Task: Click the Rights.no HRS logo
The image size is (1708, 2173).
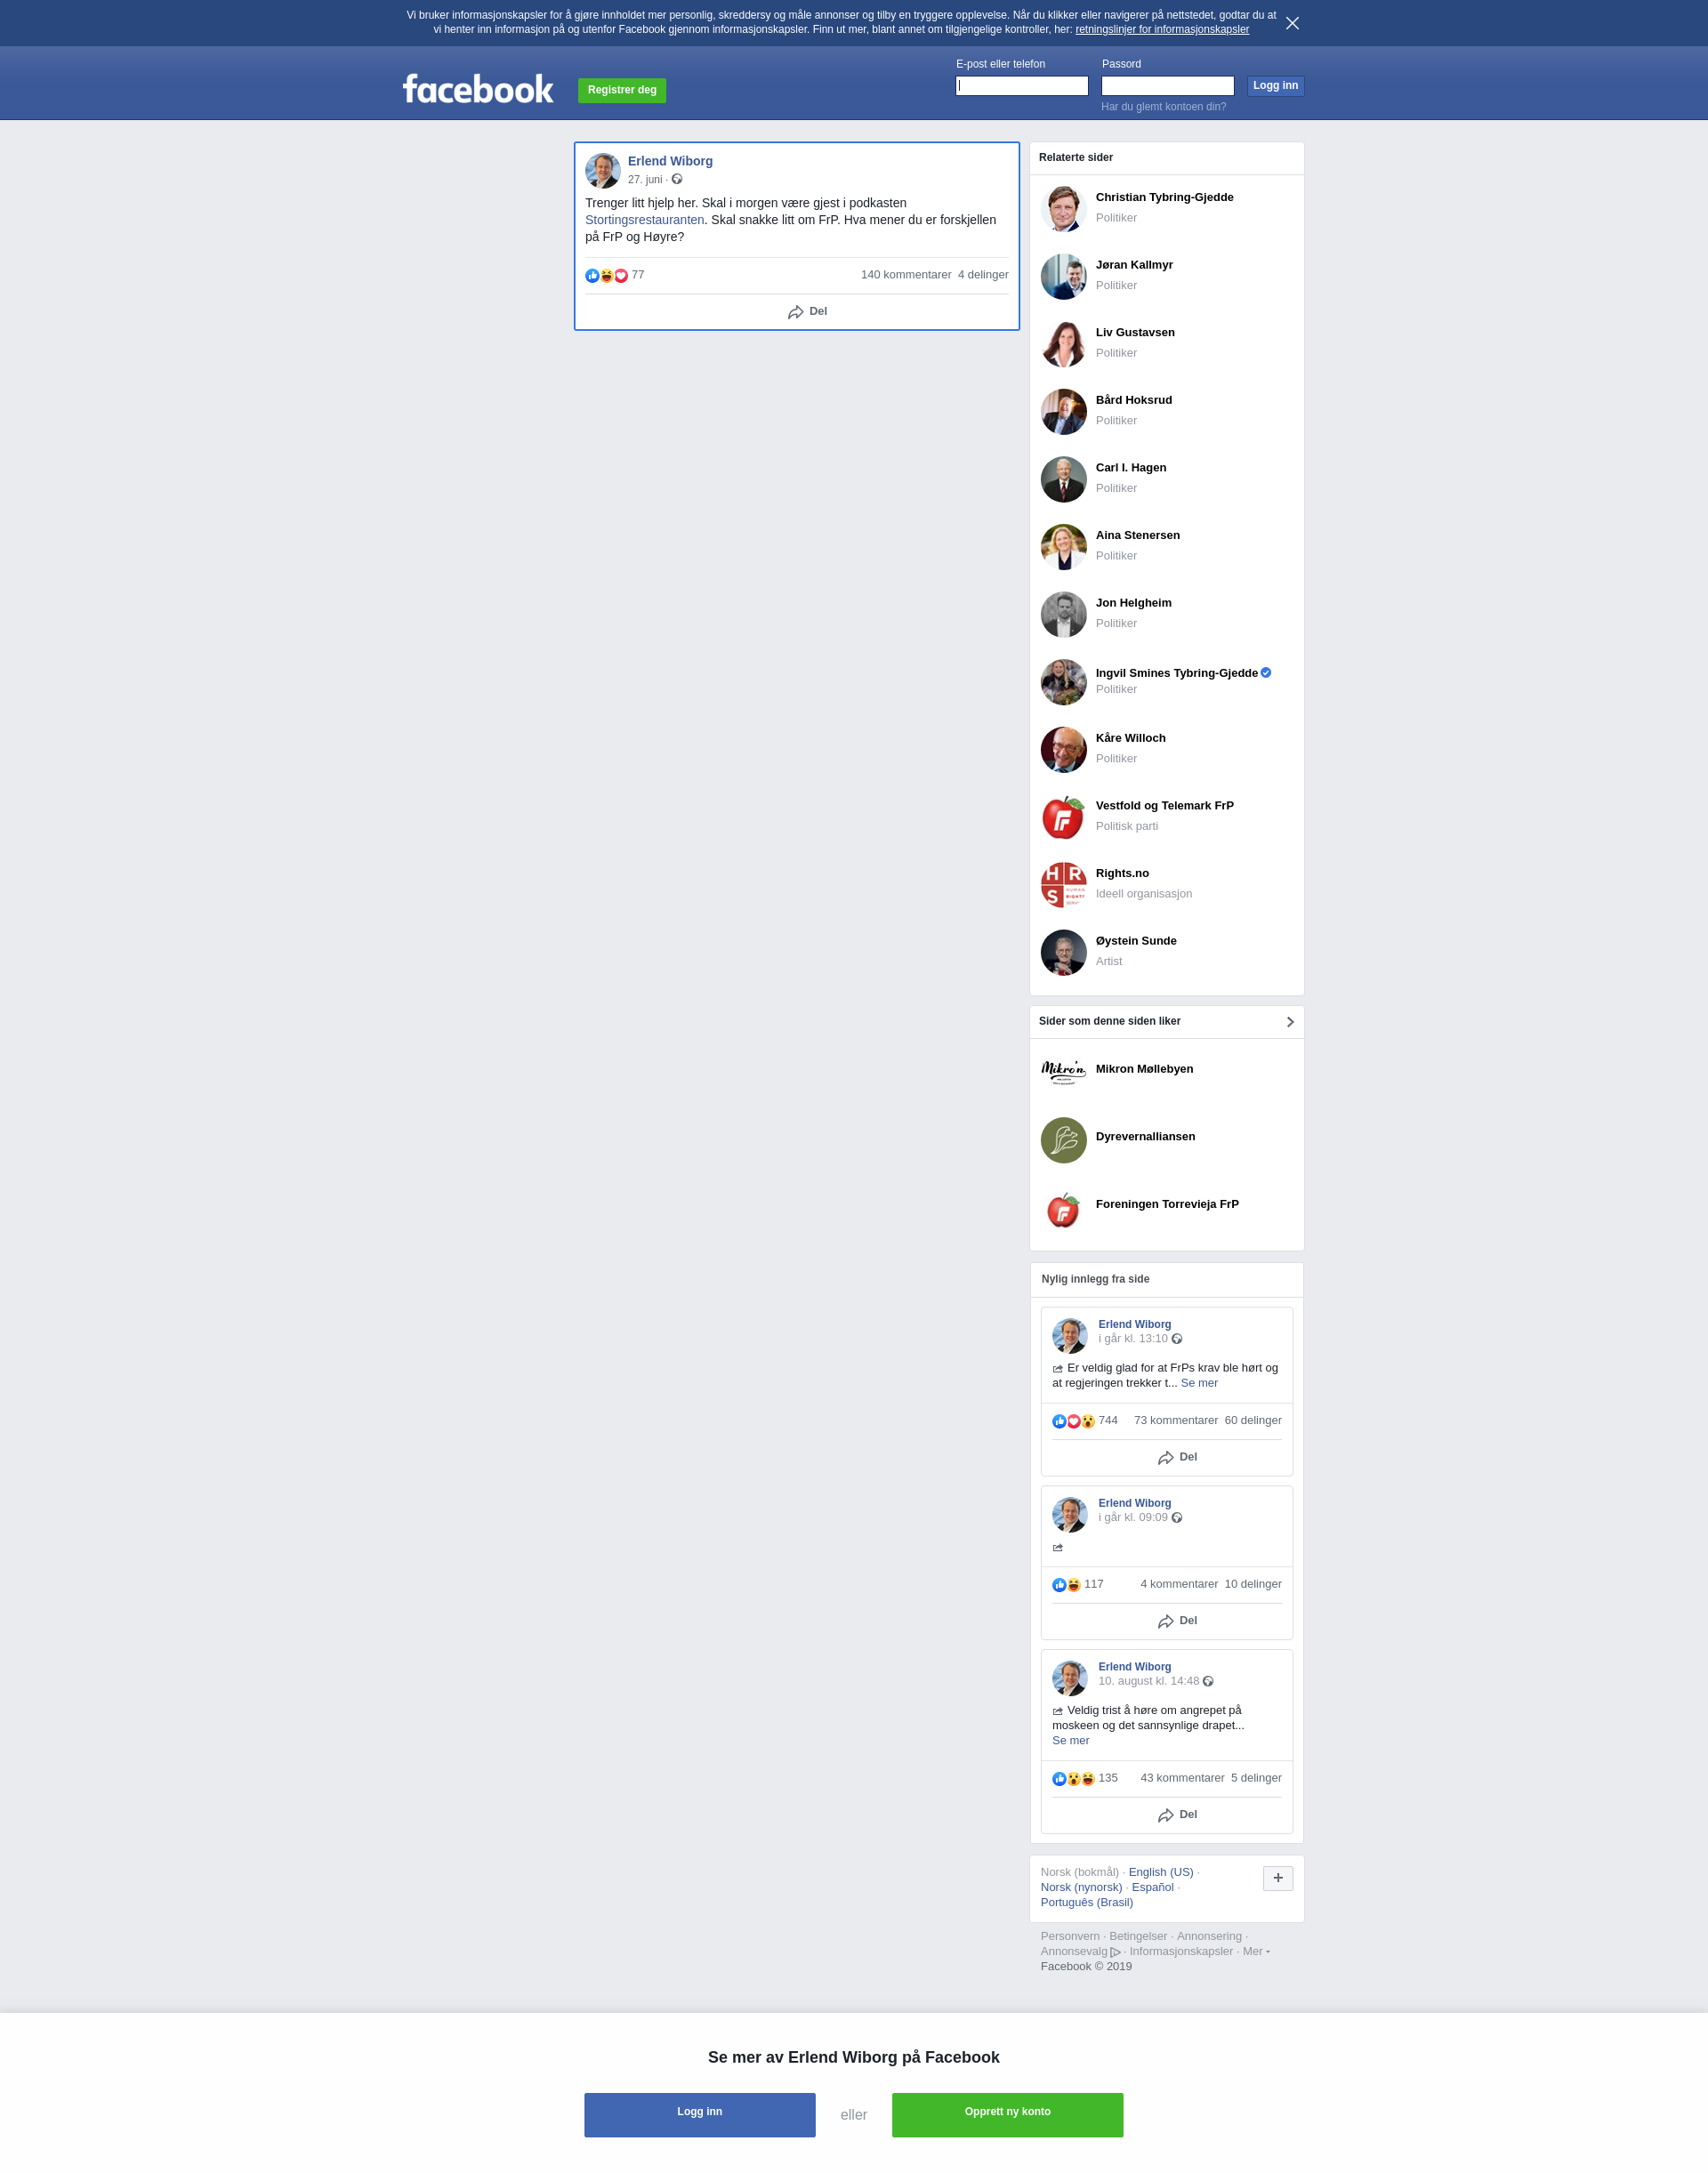Action: click(x=1063, y=885)
